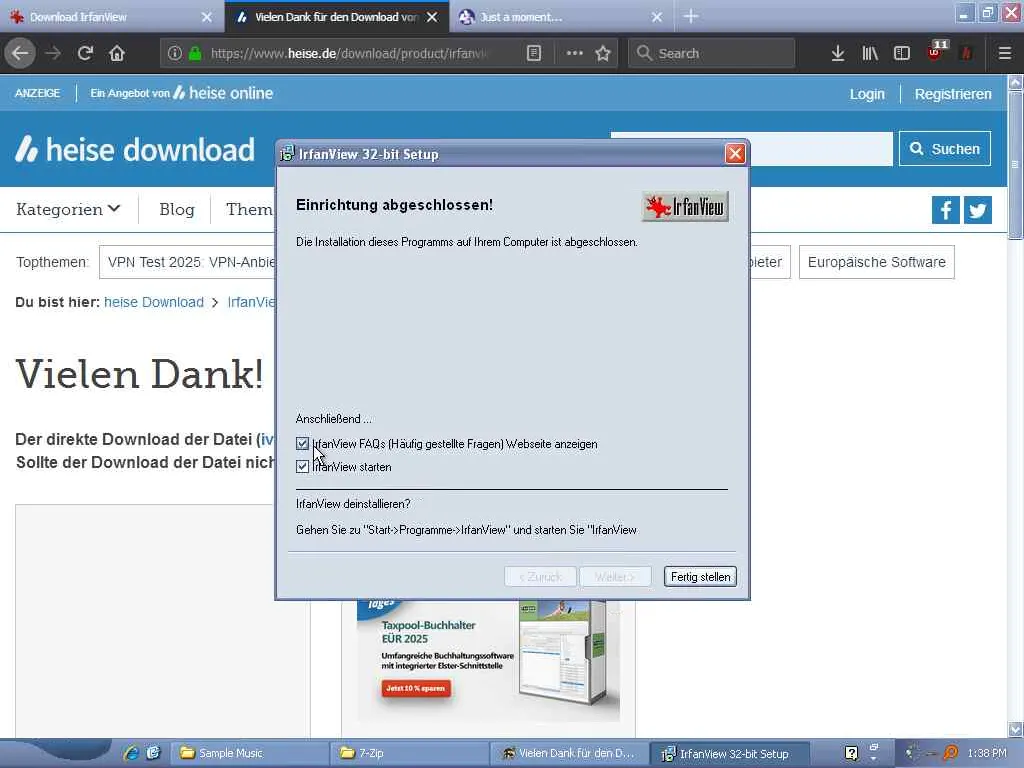Close the Just a moment tab

657,17
